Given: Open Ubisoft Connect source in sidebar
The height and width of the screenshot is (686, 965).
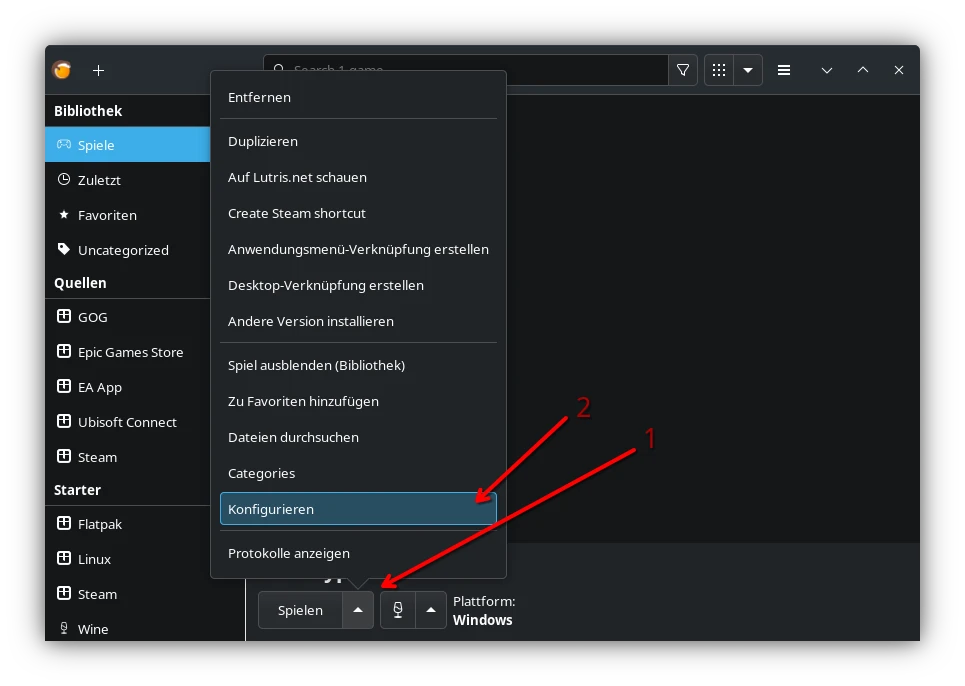Looking at the screenshot, I should pyautogui.click(x=64, y=421).
